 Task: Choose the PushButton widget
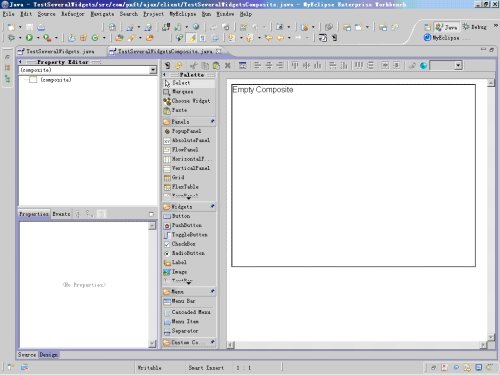coord(189,225)
